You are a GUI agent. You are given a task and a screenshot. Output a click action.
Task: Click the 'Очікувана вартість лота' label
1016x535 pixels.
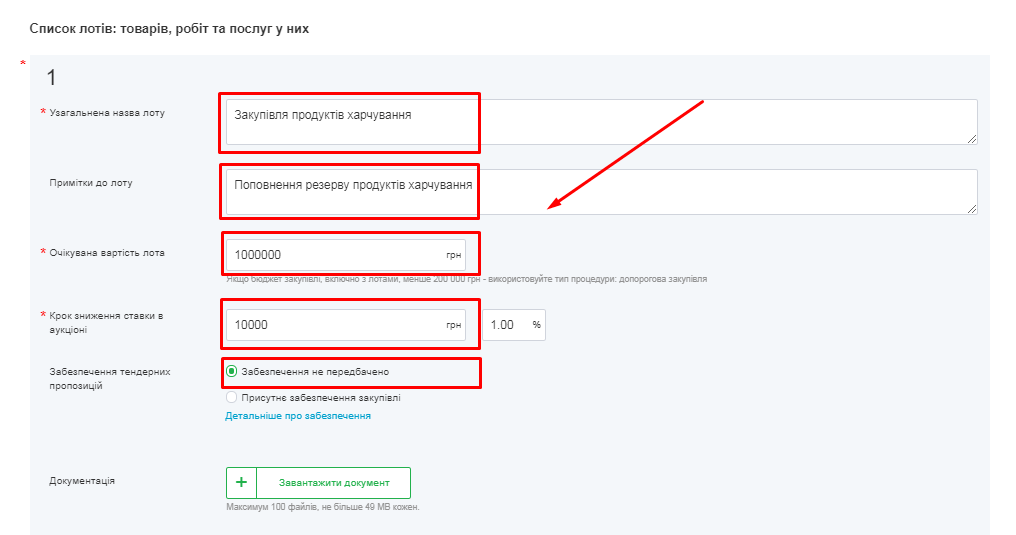(107, 253)
